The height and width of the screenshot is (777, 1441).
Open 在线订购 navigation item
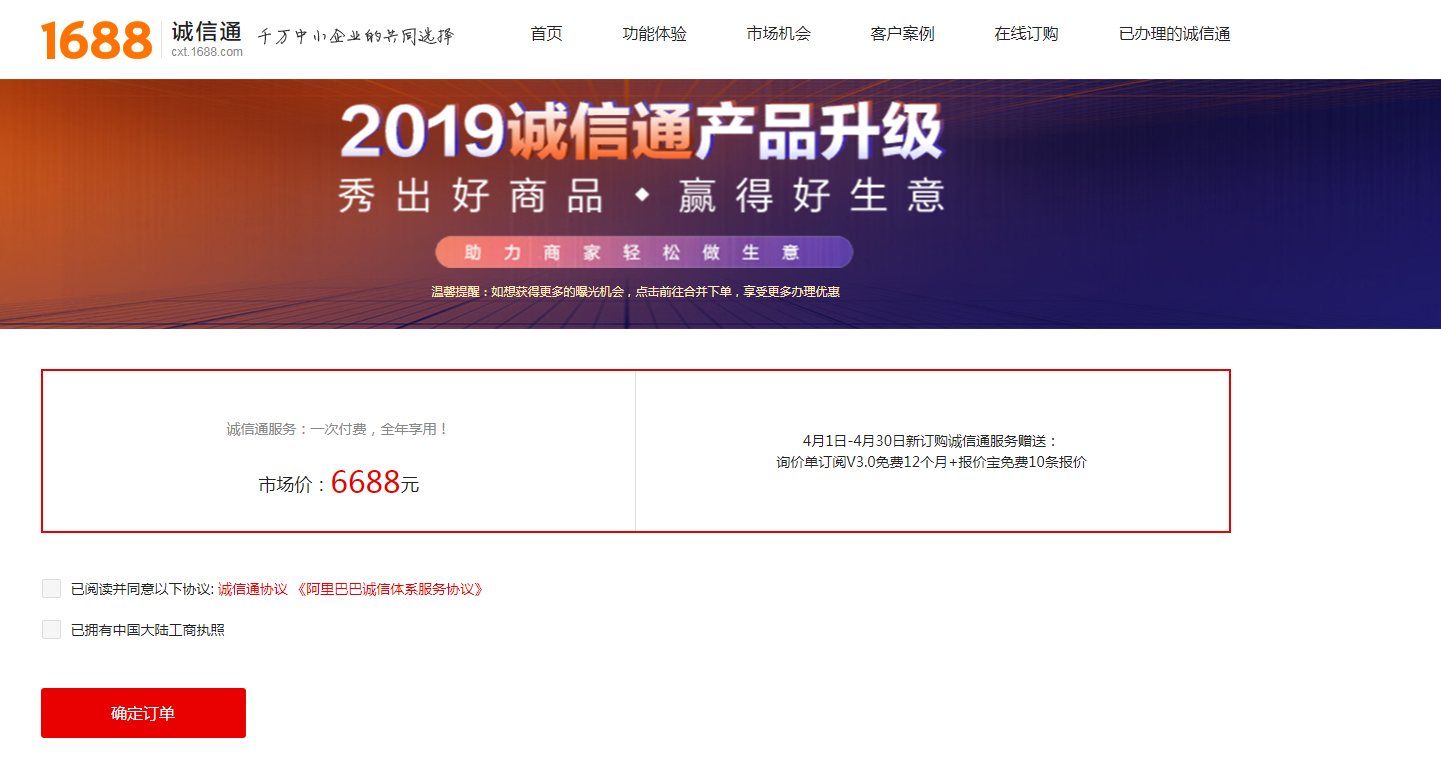pyautogui.click(x=1026, y=34)
